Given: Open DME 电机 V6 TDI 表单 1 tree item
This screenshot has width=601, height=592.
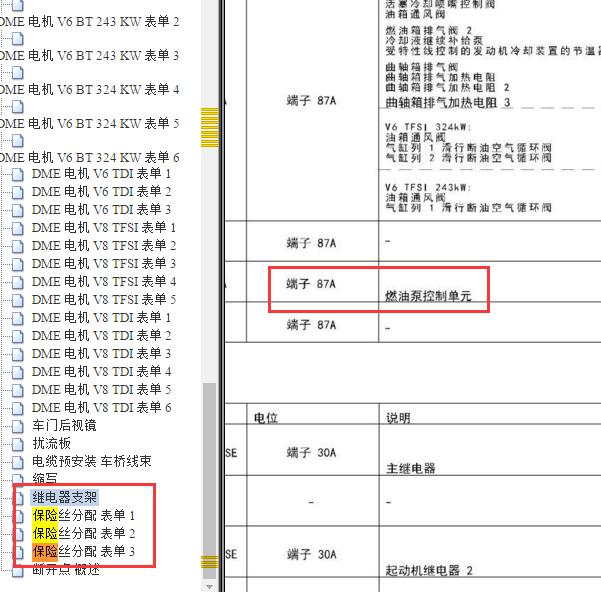Looking at the screenshot, I should click(101, 174).
